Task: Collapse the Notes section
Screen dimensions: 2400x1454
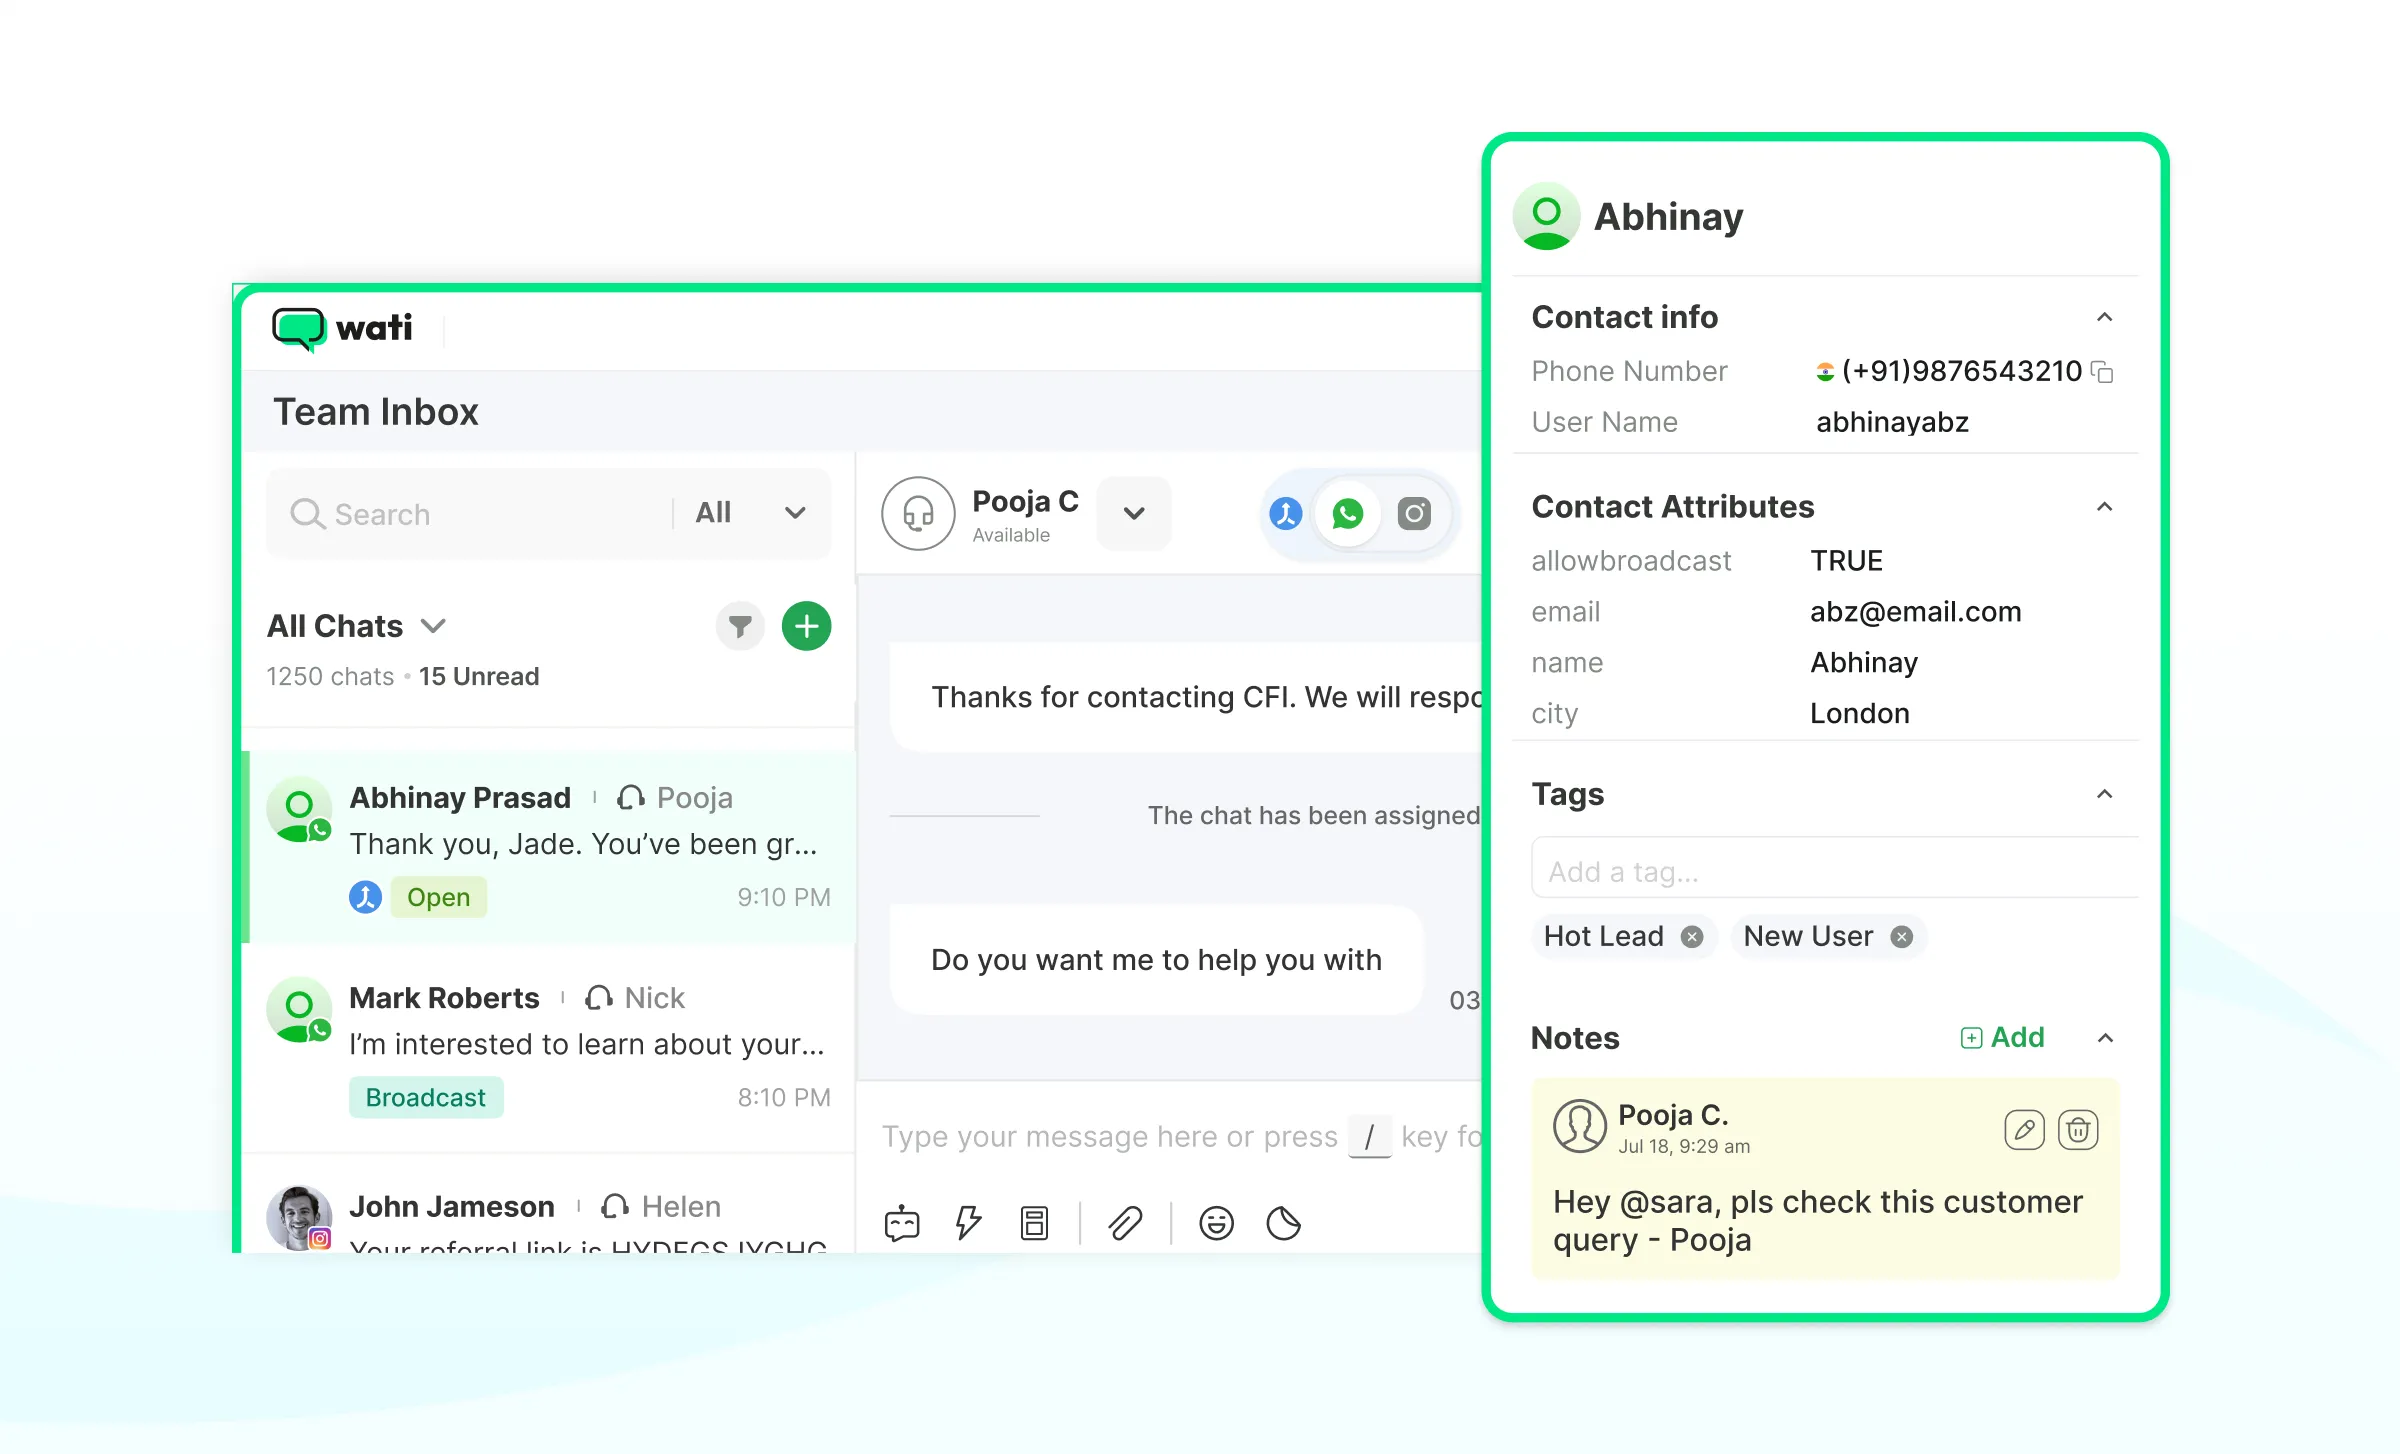Action: (x=2104, y=1038)
